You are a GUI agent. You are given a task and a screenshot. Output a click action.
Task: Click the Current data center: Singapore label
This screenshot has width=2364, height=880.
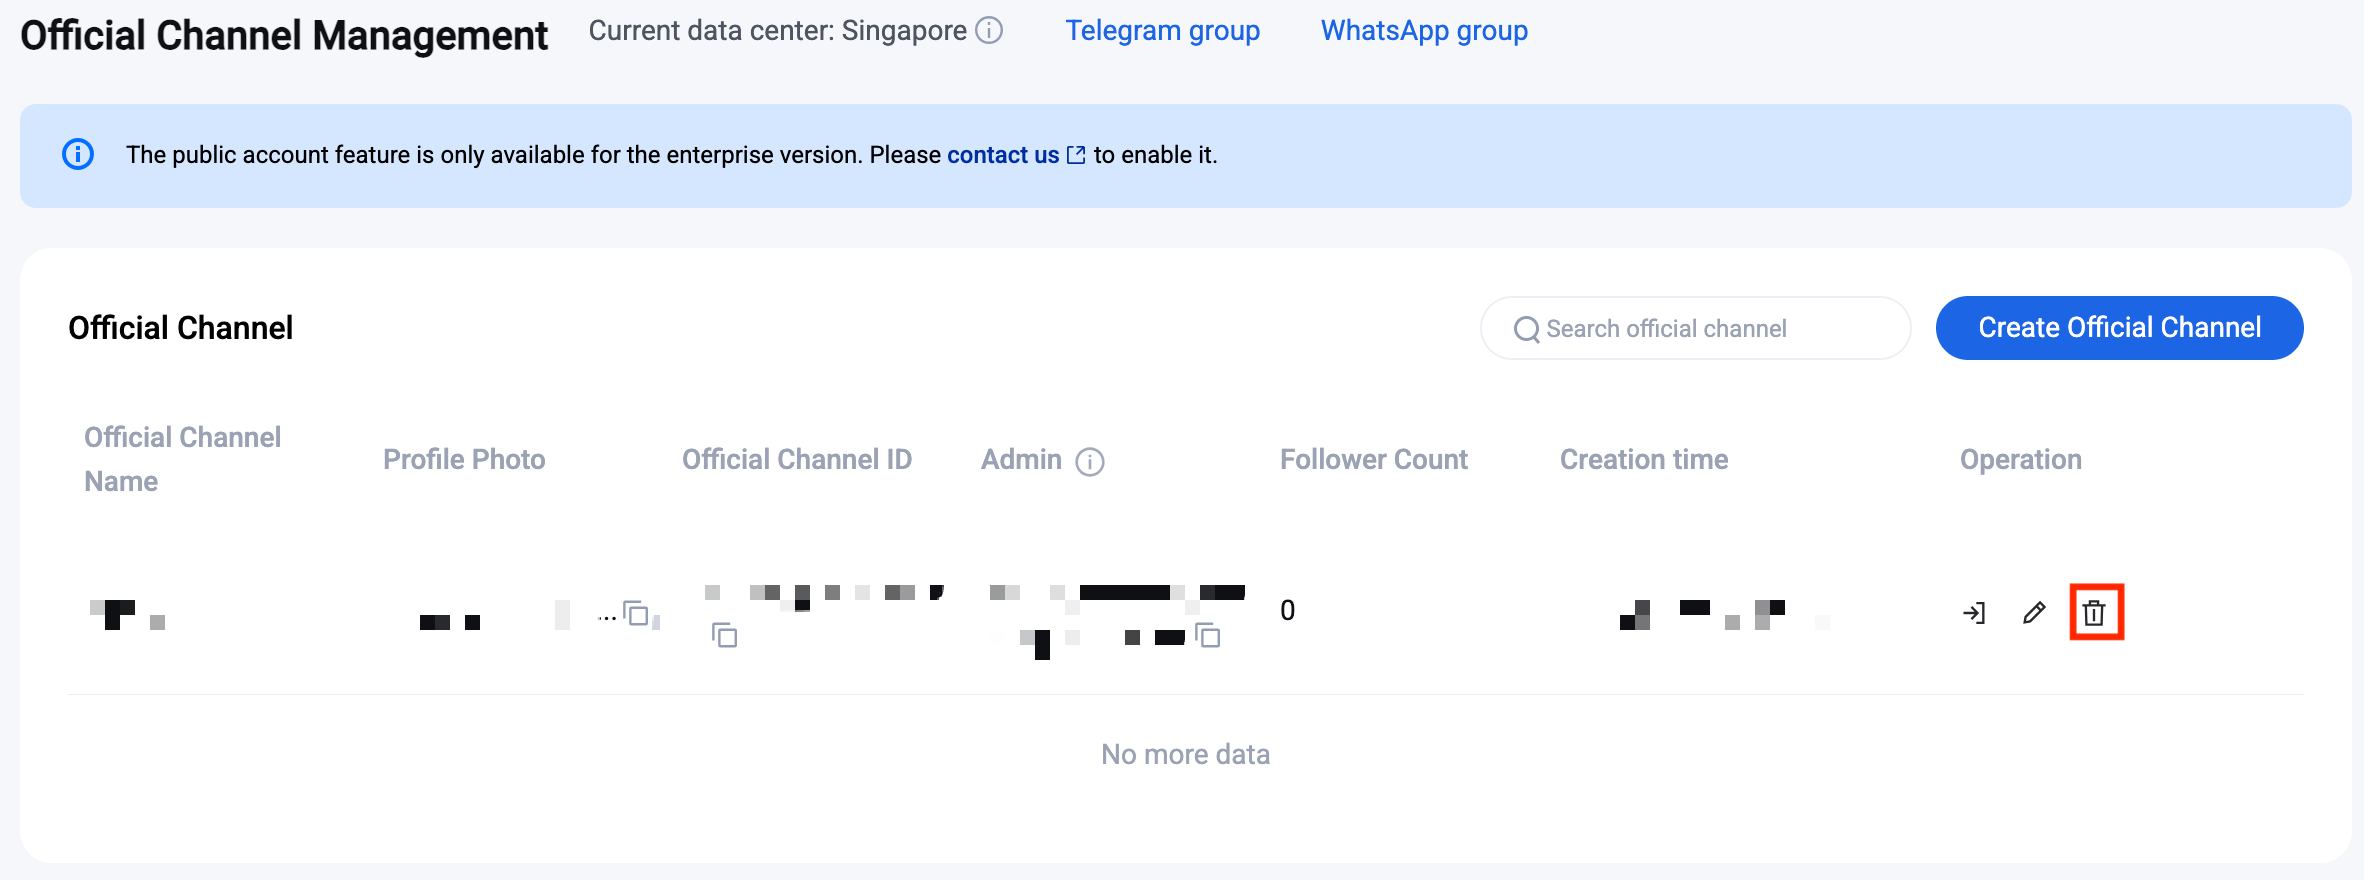pos(777,31)
